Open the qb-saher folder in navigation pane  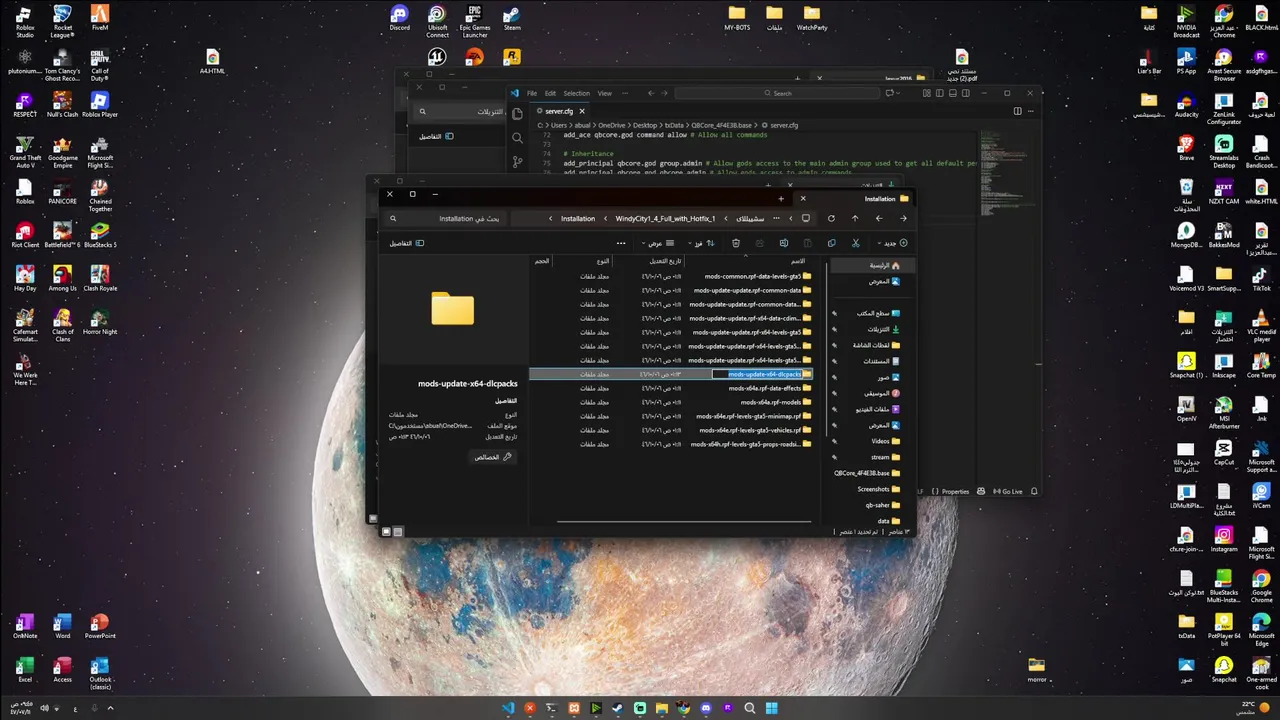click(x=883, y=505)
